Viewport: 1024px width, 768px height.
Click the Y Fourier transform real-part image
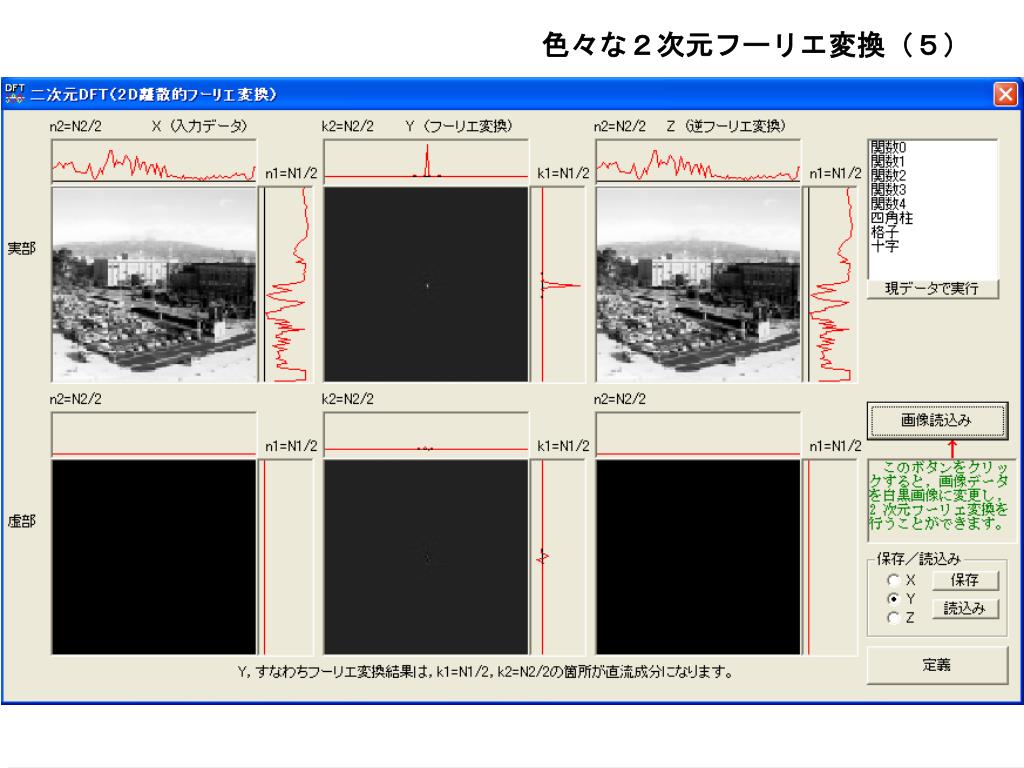point(426,285)
